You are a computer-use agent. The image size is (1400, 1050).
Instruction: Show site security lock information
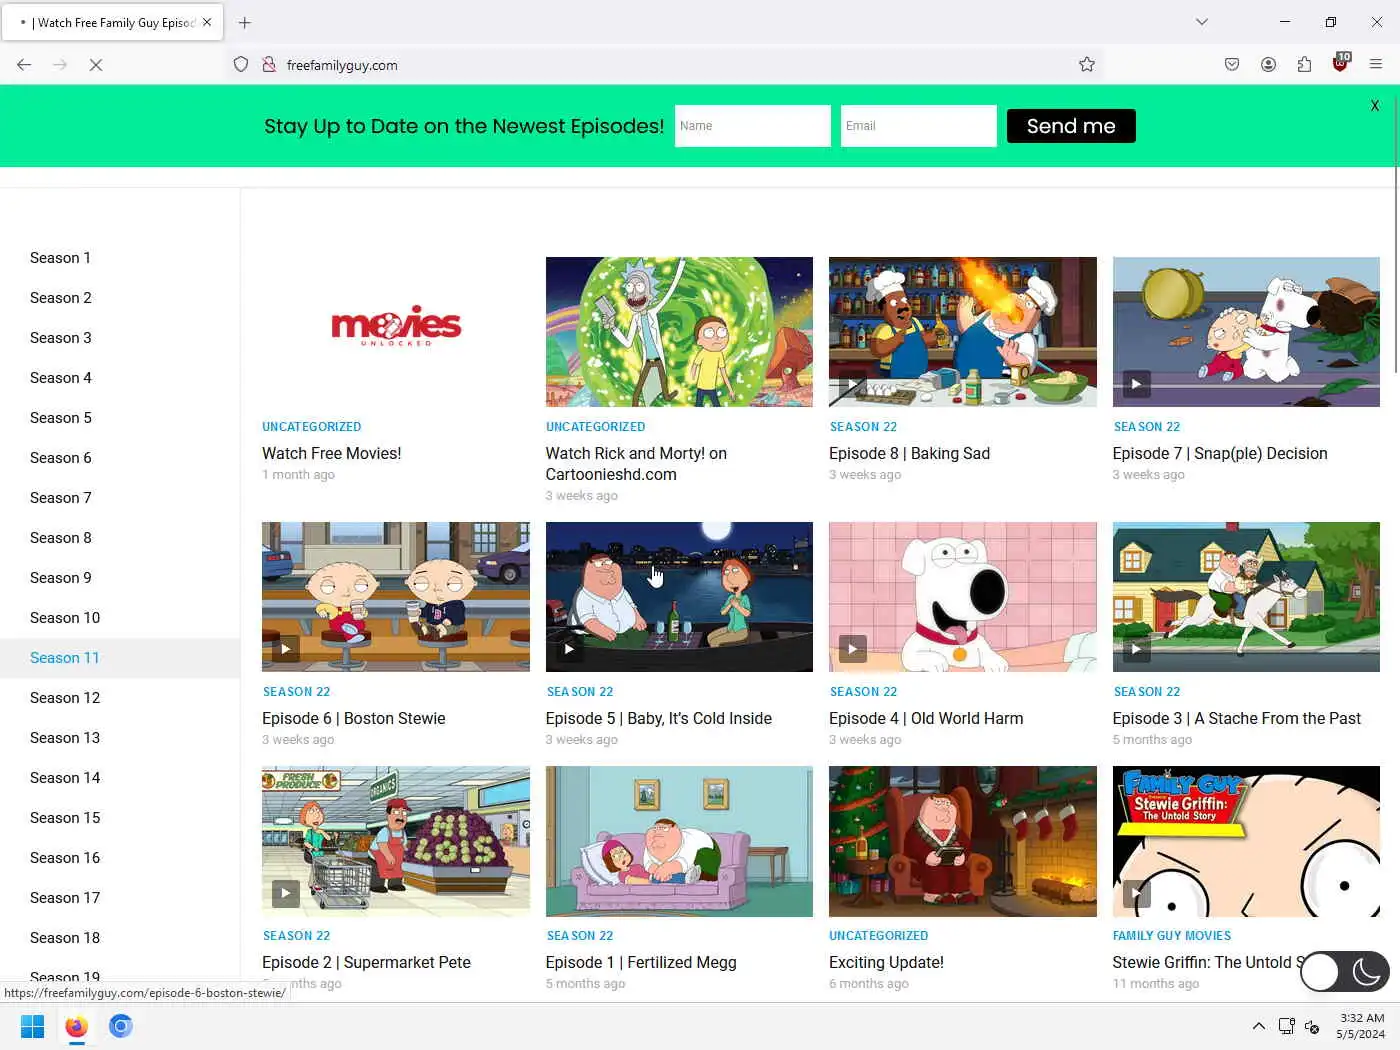pyautogui.click(x=268, y=65)
